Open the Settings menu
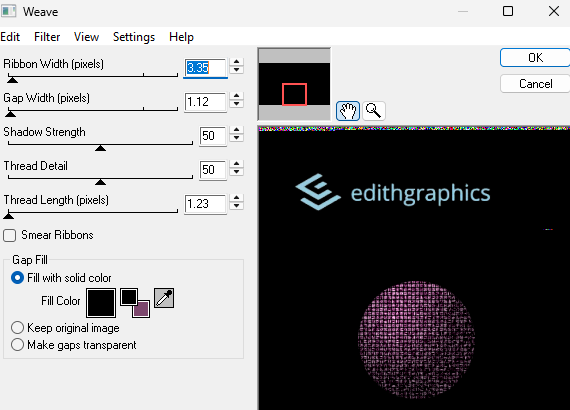Viewport: 570px width, 410px height. pos(134,37)
